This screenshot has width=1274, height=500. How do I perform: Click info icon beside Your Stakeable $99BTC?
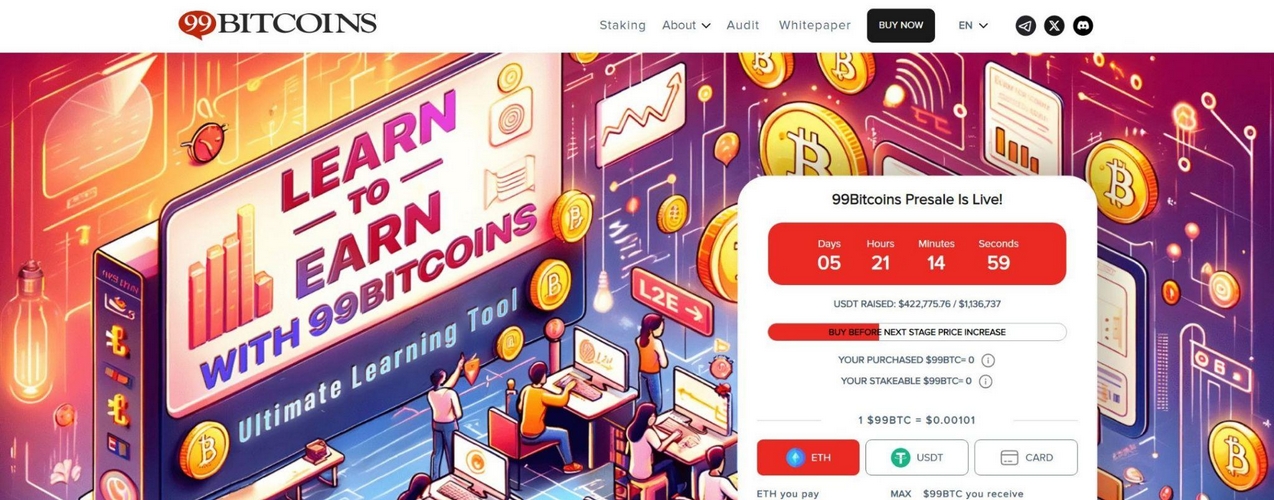985,381
